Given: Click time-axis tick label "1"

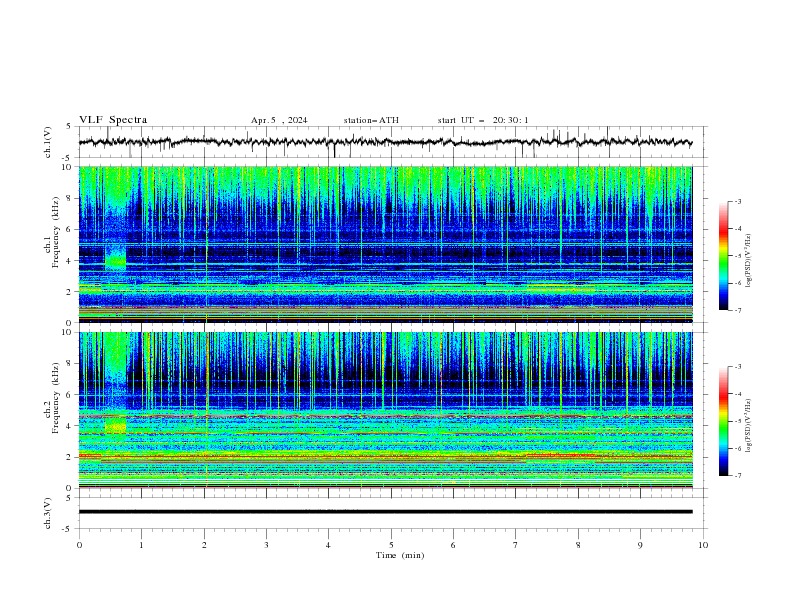Looking at the screenshot, I should (141, 545).
